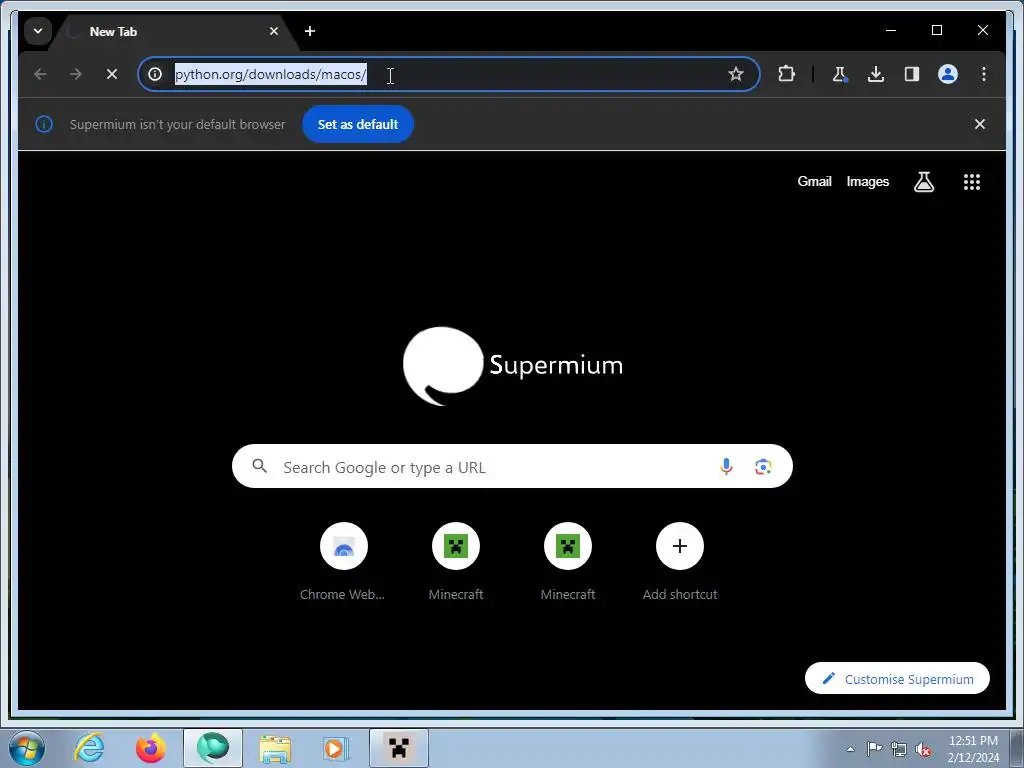Switch to Minecraft taskbar window

398,748
